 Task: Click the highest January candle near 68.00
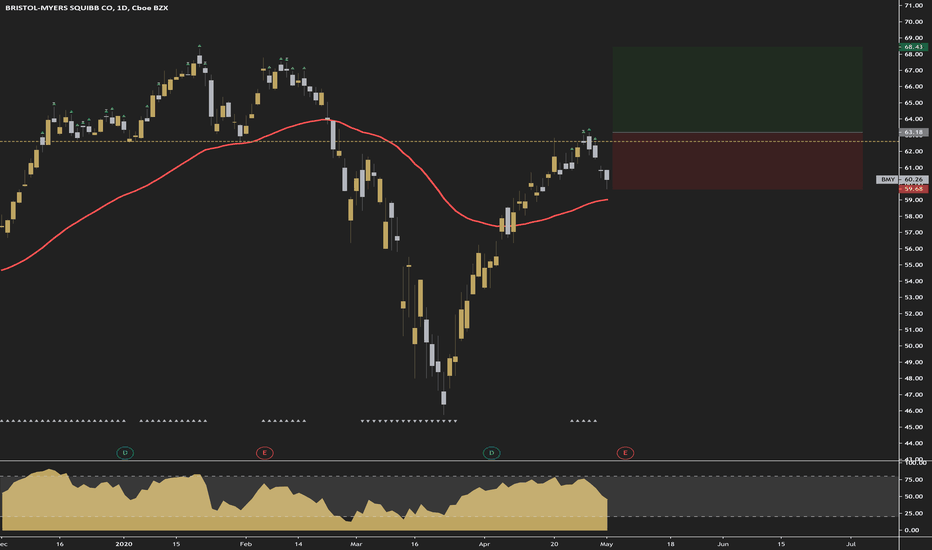199,59
